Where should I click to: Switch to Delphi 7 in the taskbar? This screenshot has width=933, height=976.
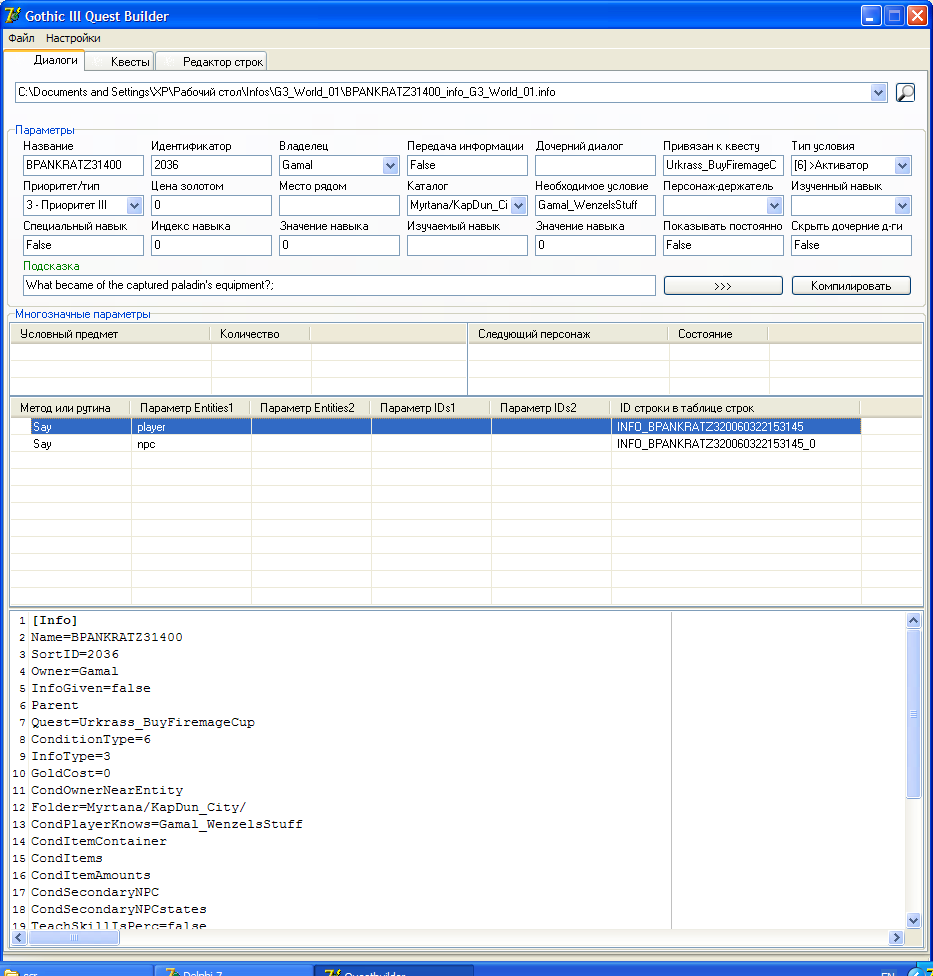tap(233, 971)
